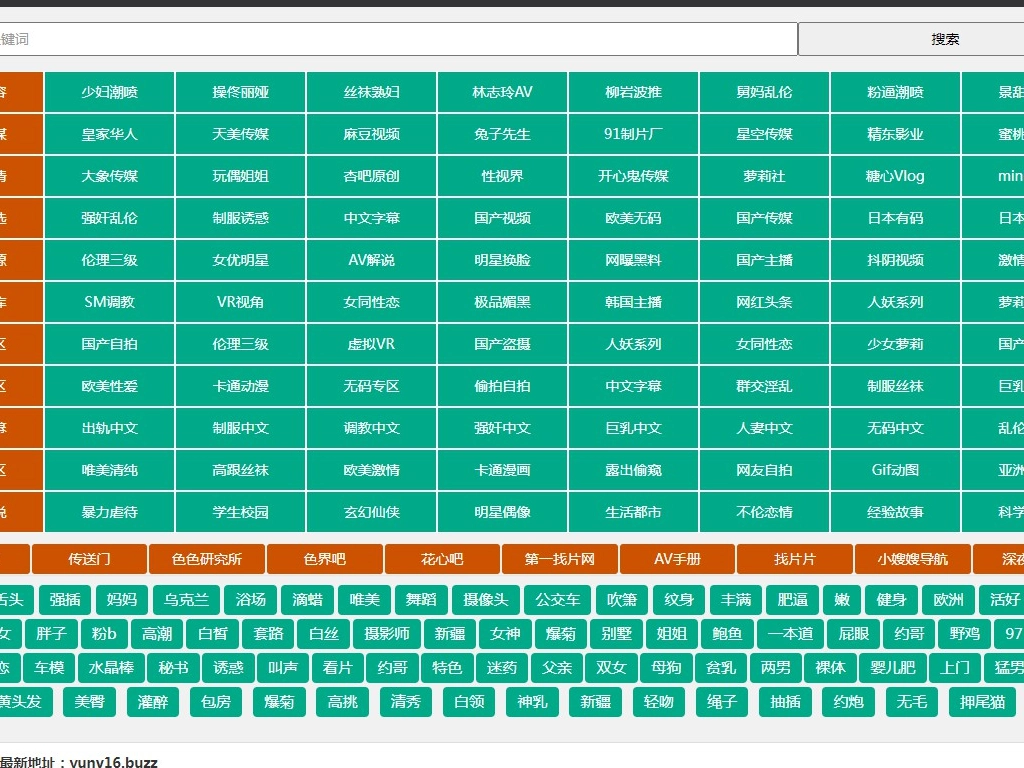Open the 杏吧原创 link

(372, 176)
